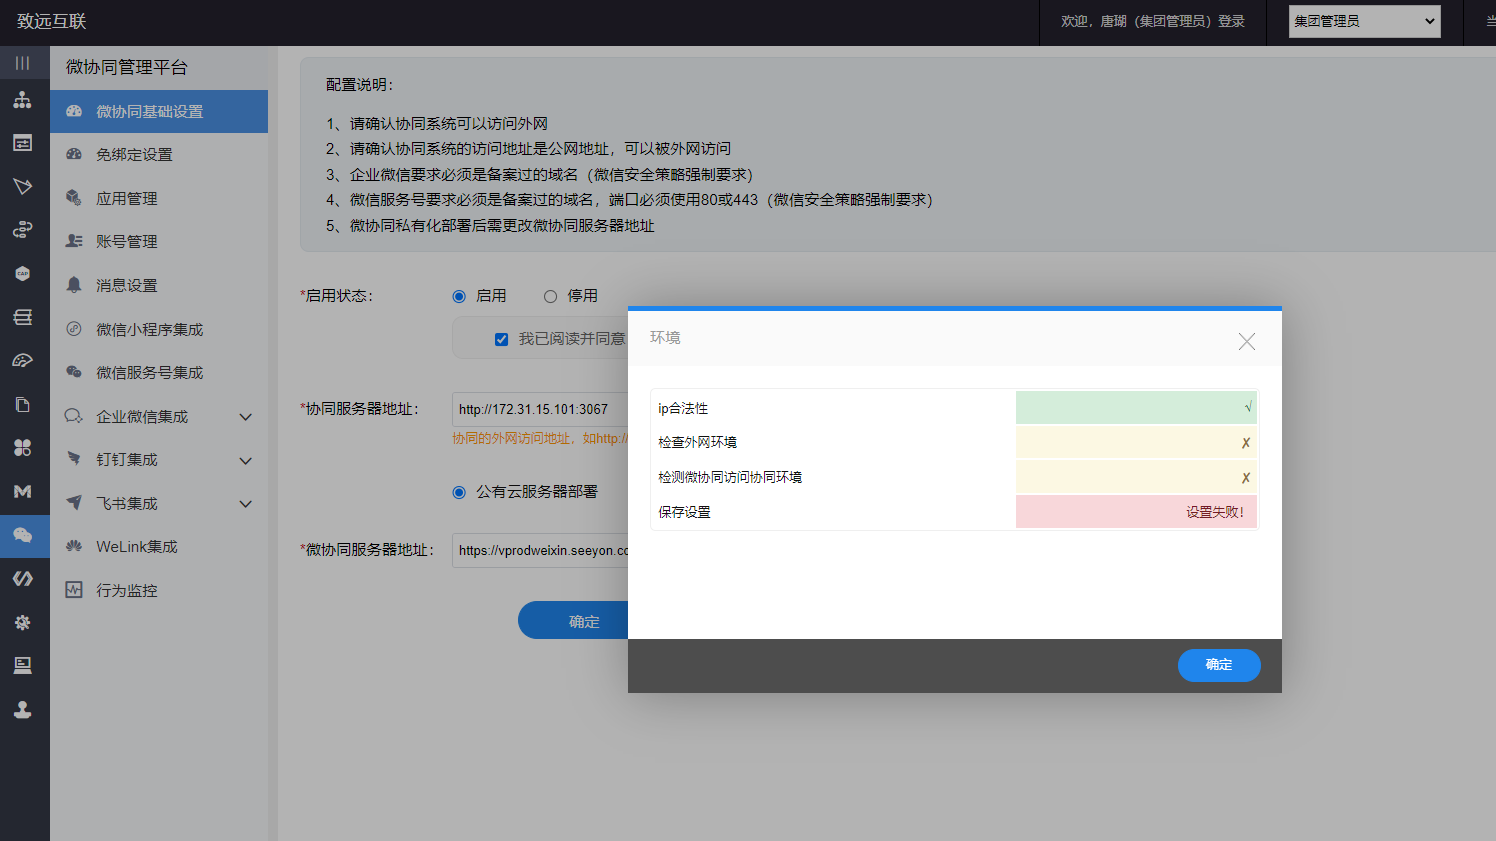This screenshot has height=841, width=1496.
Task: Open the 集团管理员 role dropdown
Action: click(1364, 21)
